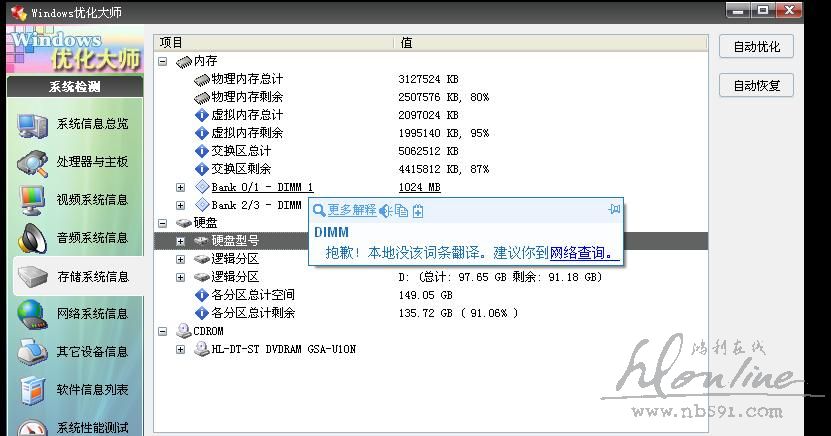Select 音频系统信息 speaker icon

(33, 238)
